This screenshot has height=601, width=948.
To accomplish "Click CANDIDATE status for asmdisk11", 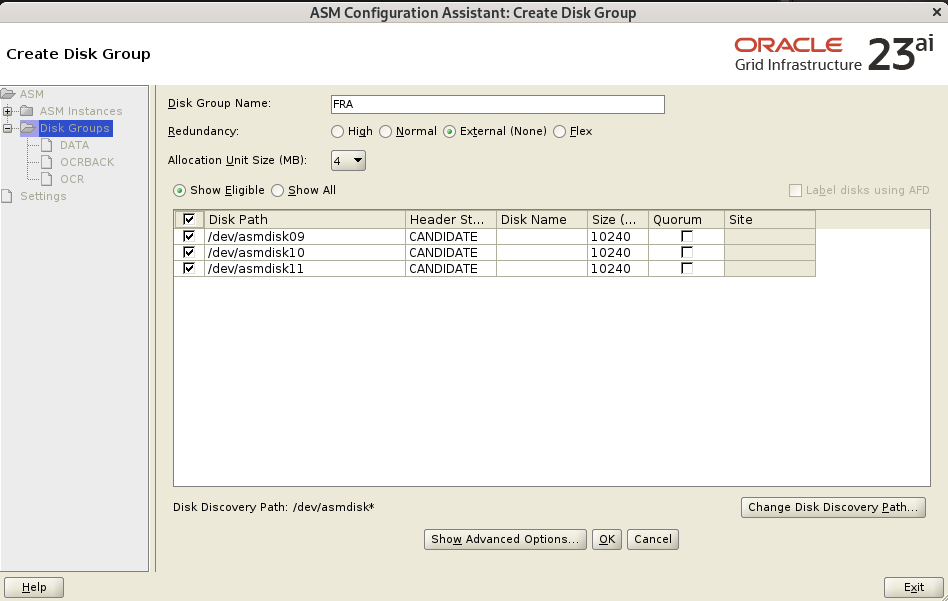I will (450, 268).
